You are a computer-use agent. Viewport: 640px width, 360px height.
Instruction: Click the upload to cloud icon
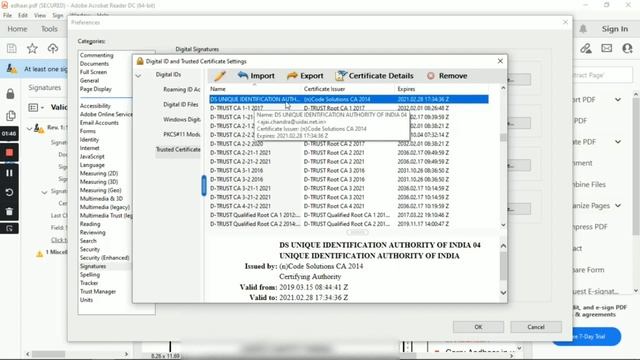pyautogui.click(x=53, y=49)
